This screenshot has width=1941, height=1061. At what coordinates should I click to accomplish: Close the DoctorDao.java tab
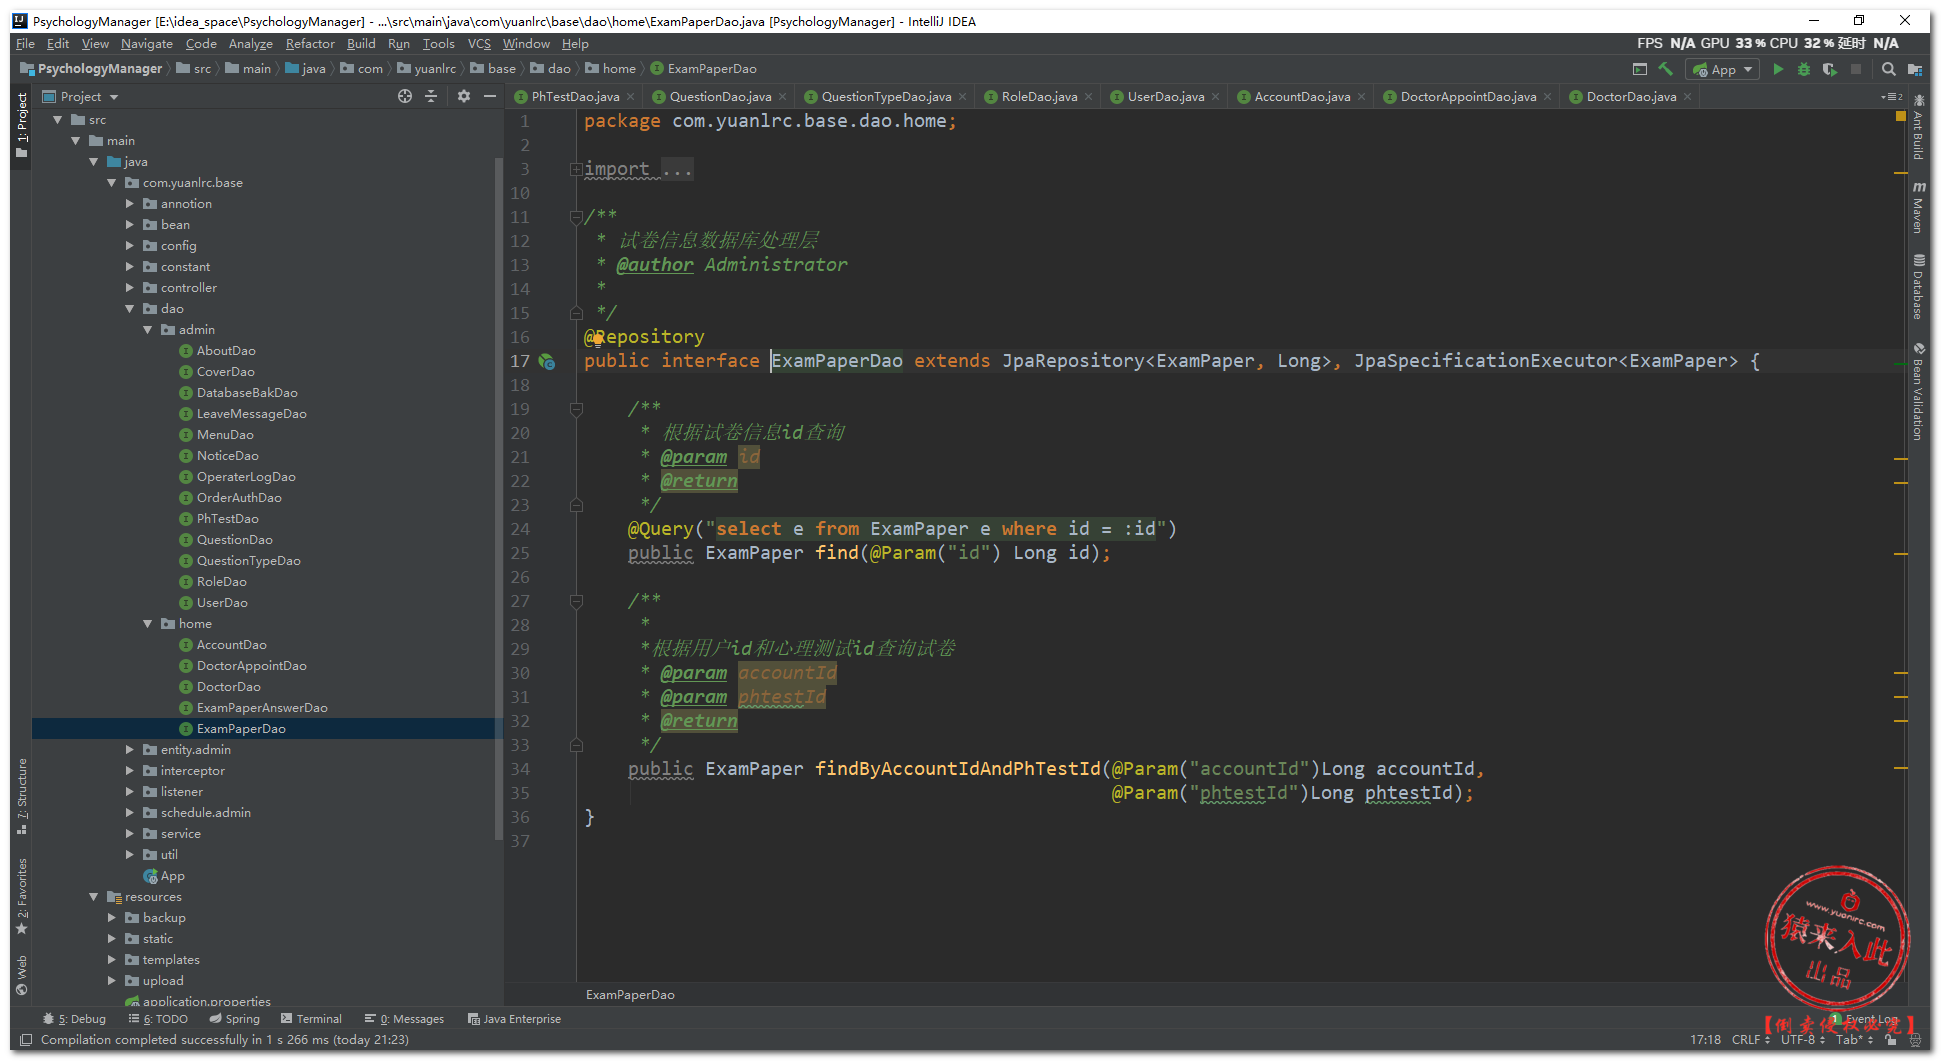[1687, 97]
